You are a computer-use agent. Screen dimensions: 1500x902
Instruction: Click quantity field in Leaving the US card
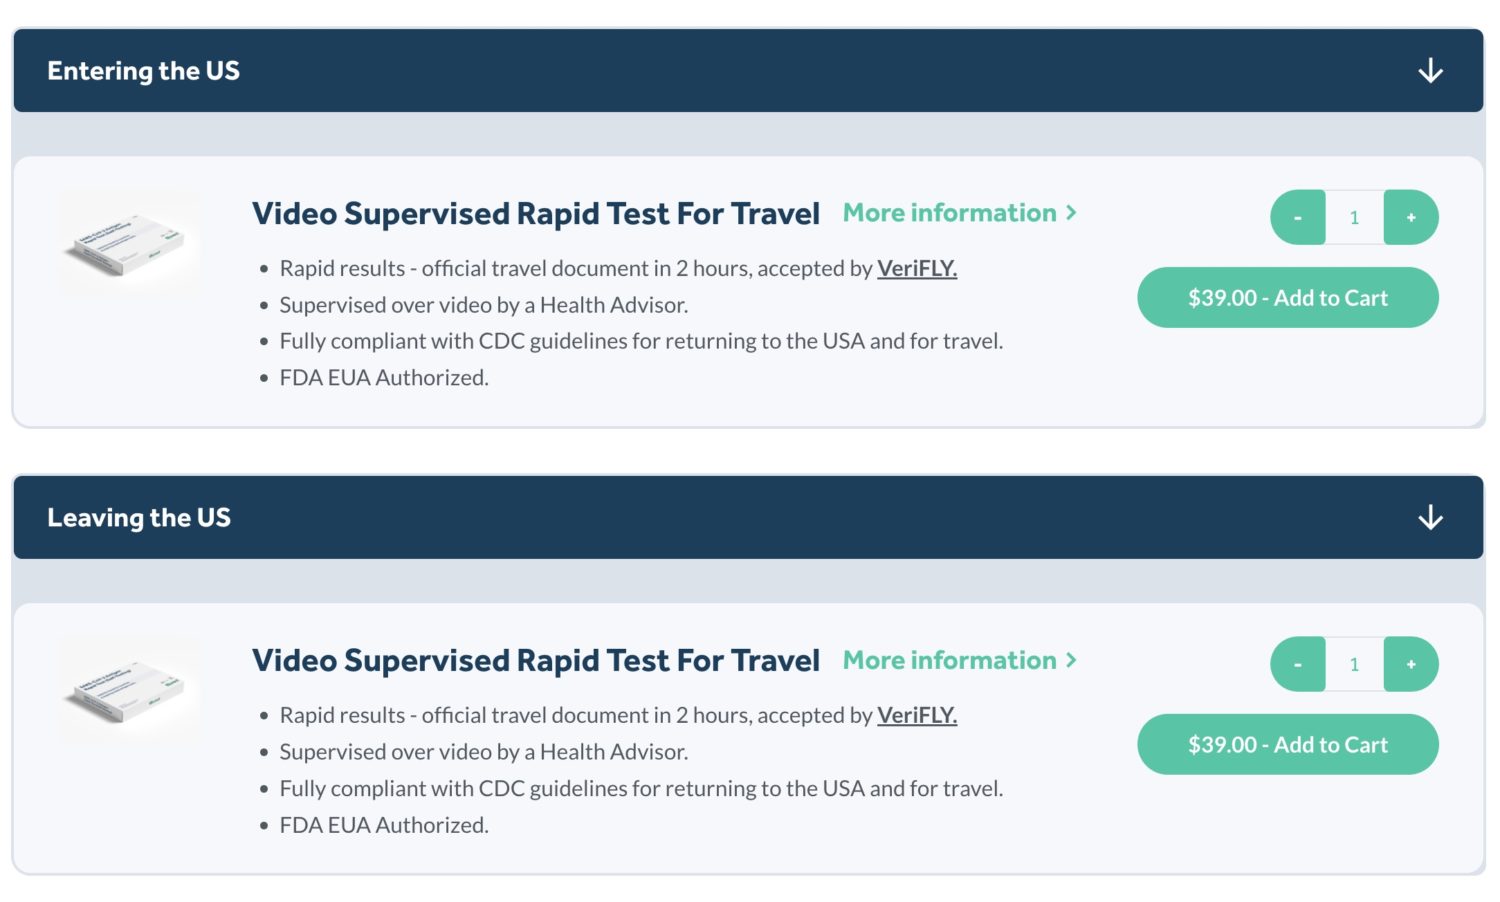point(1355,664)
